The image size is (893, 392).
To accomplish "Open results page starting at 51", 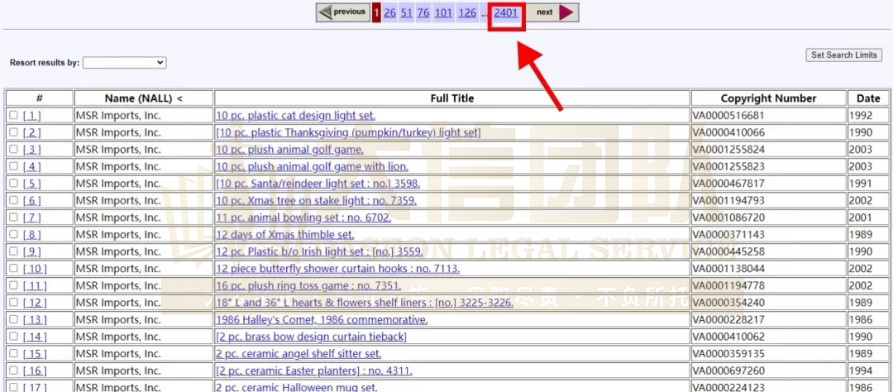I will [406, 13].
